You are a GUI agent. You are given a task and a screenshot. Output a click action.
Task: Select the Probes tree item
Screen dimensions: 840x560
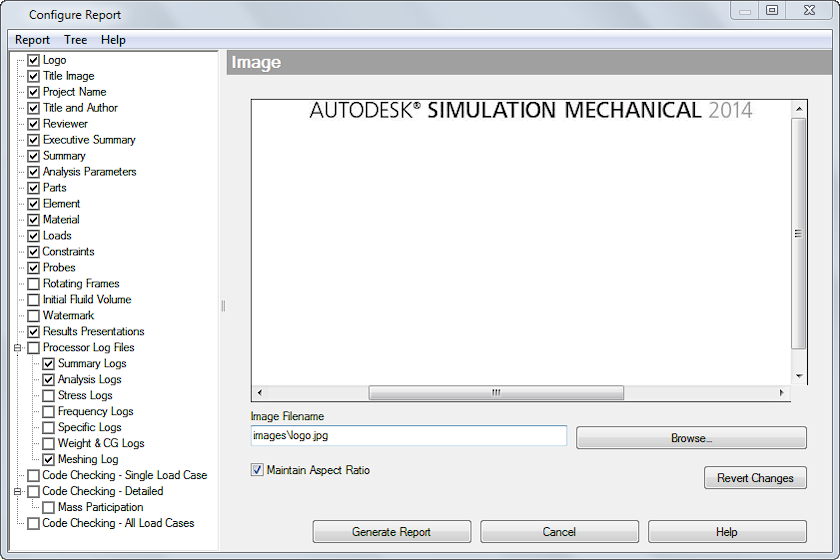point(59,267)
